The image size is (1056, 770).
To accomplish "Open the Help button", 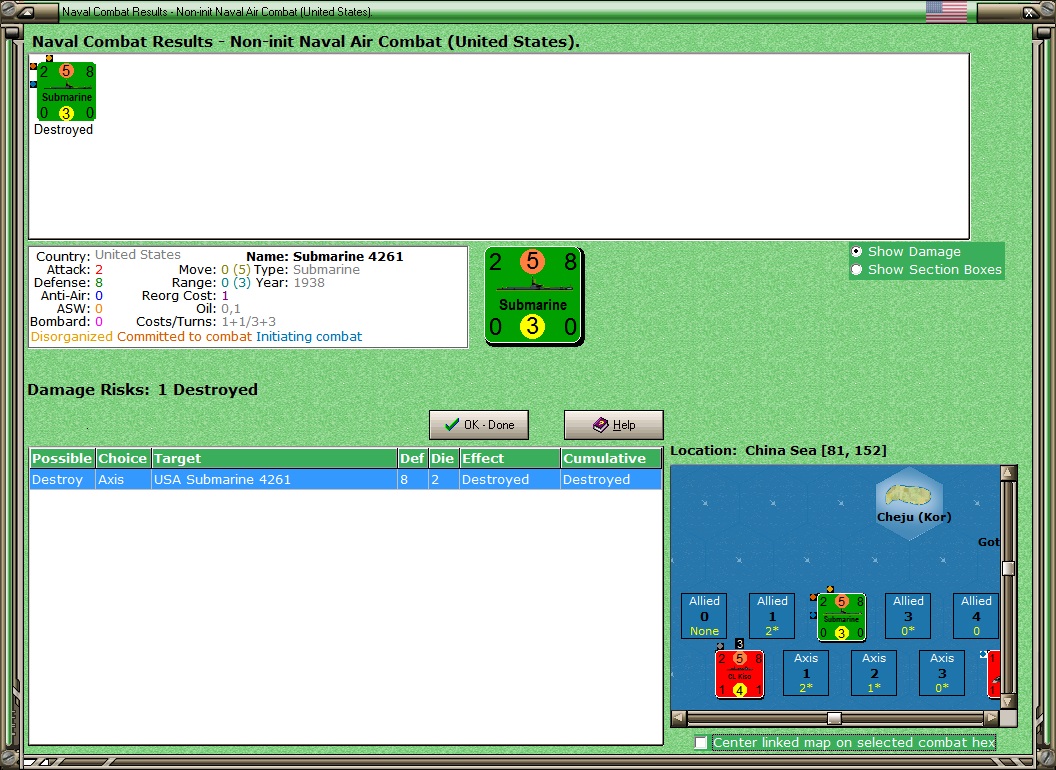I will tap(614, 425).
